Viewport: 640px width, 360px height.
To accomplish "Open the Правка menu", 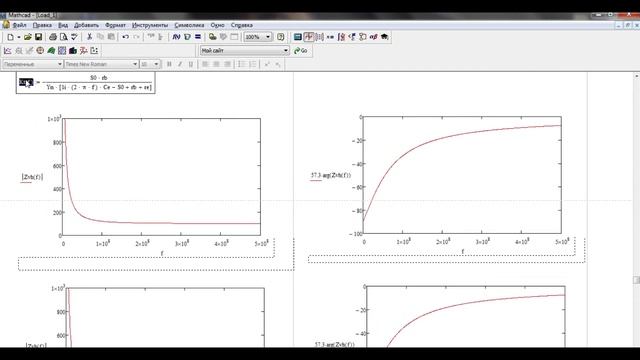I will (x=42, y=25).
